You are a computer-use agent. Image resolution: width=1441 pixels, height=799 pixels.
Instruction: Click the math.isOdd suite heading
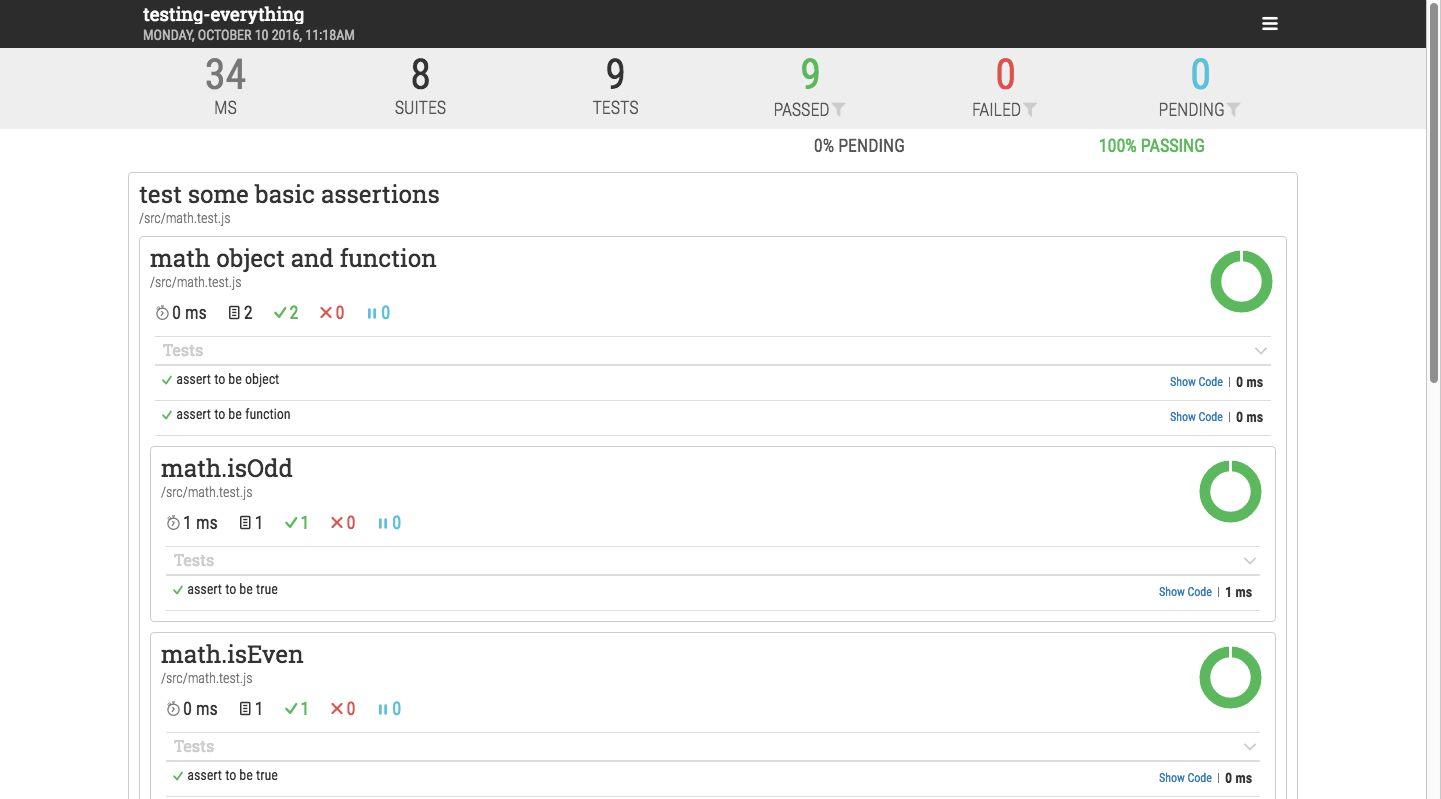227,468
